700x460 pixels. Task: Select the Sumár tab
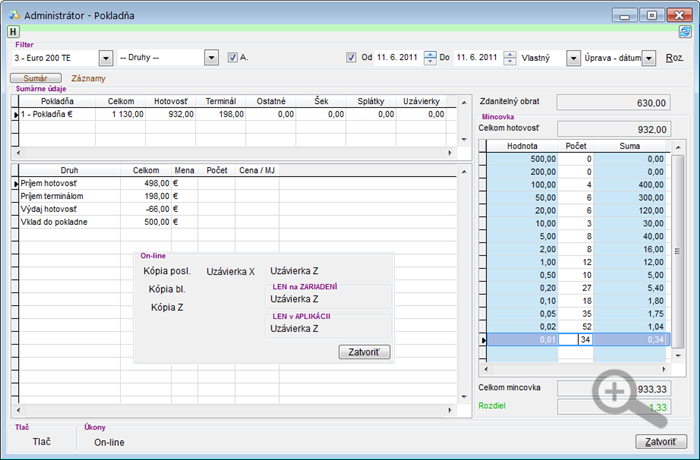tap(36, 78)
